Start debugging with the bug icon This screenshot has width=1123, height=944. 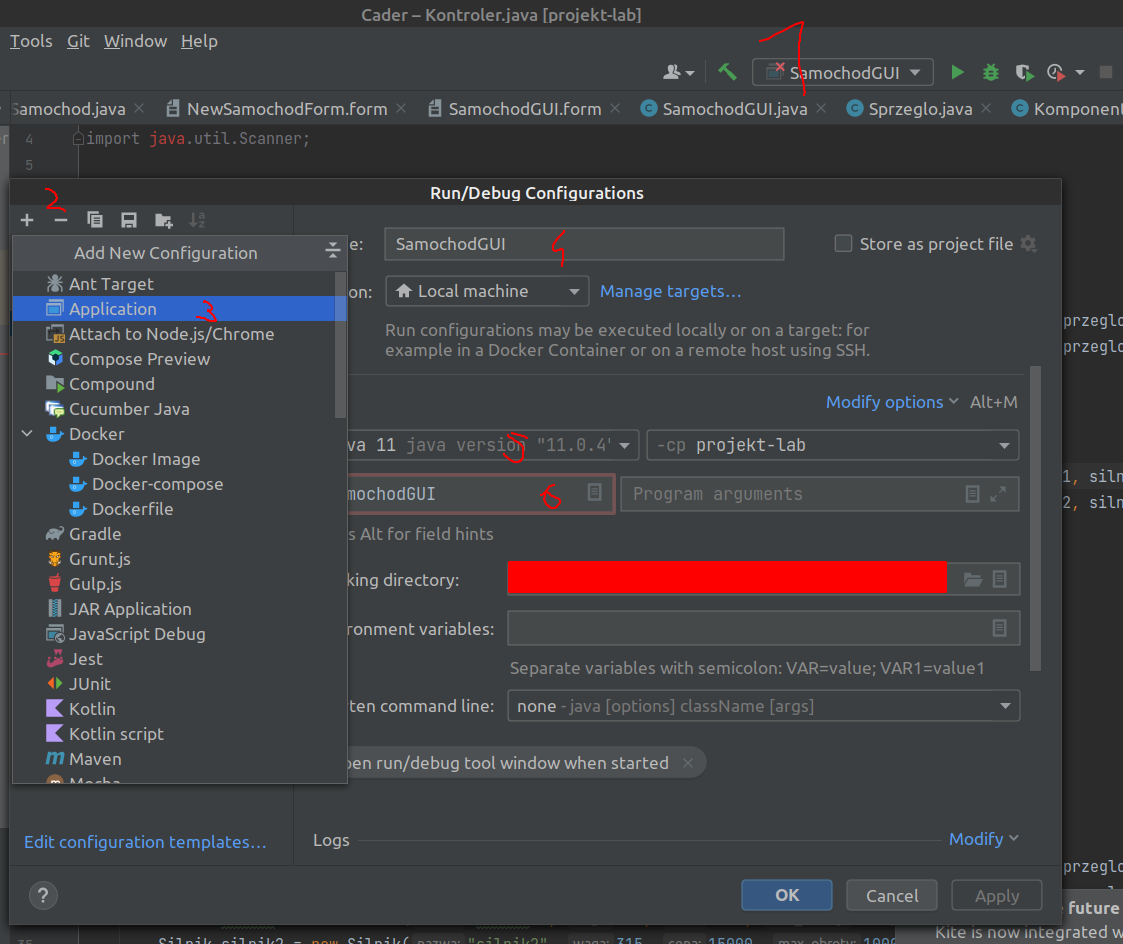[990, 72]
